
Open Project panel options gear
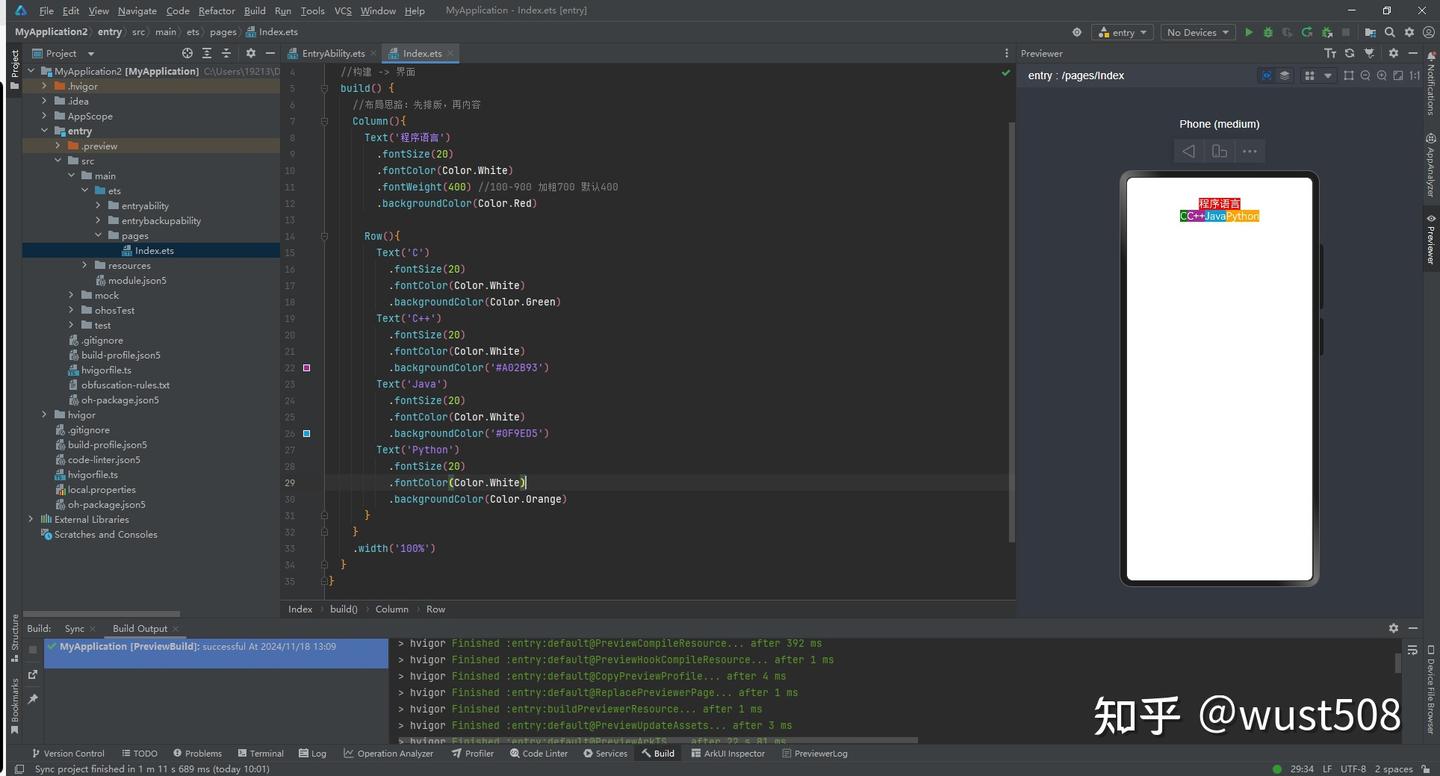tap(250, 53)
